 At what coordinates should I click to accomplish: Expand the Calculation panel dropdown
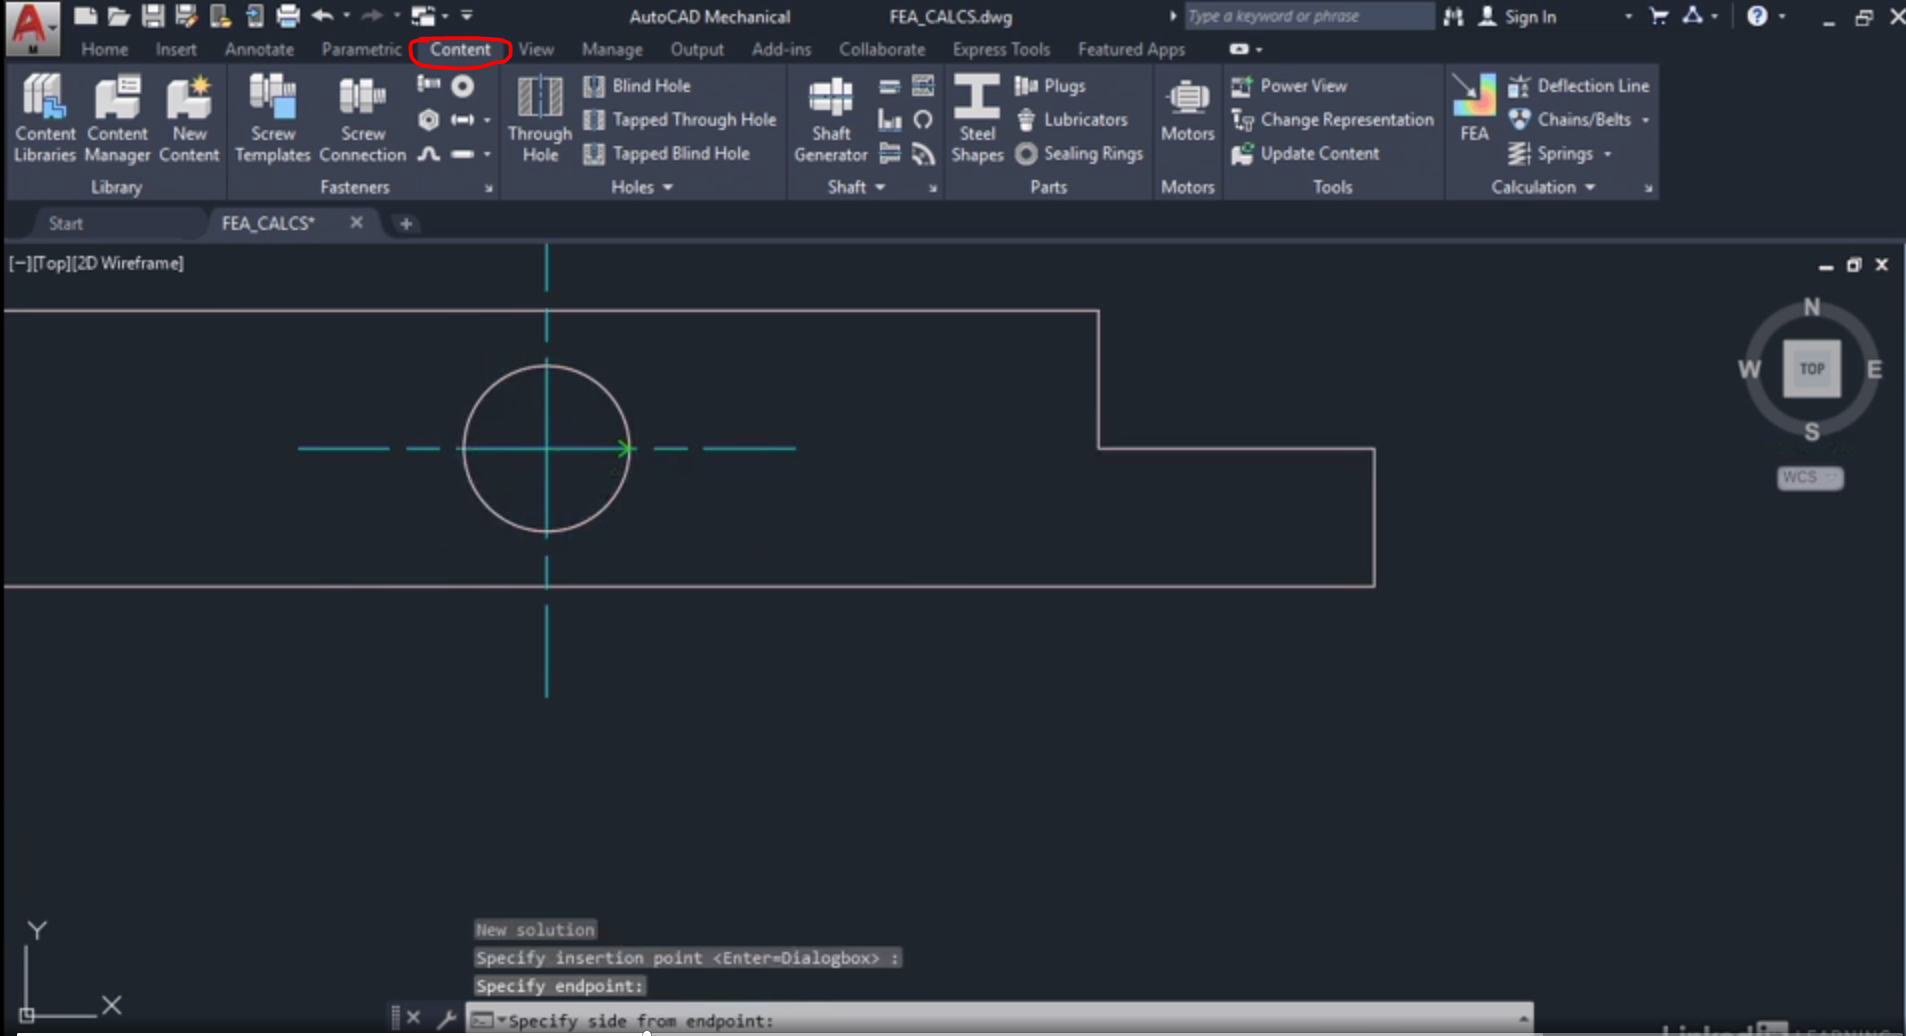pyautogui.click(x=1589, y=187)
